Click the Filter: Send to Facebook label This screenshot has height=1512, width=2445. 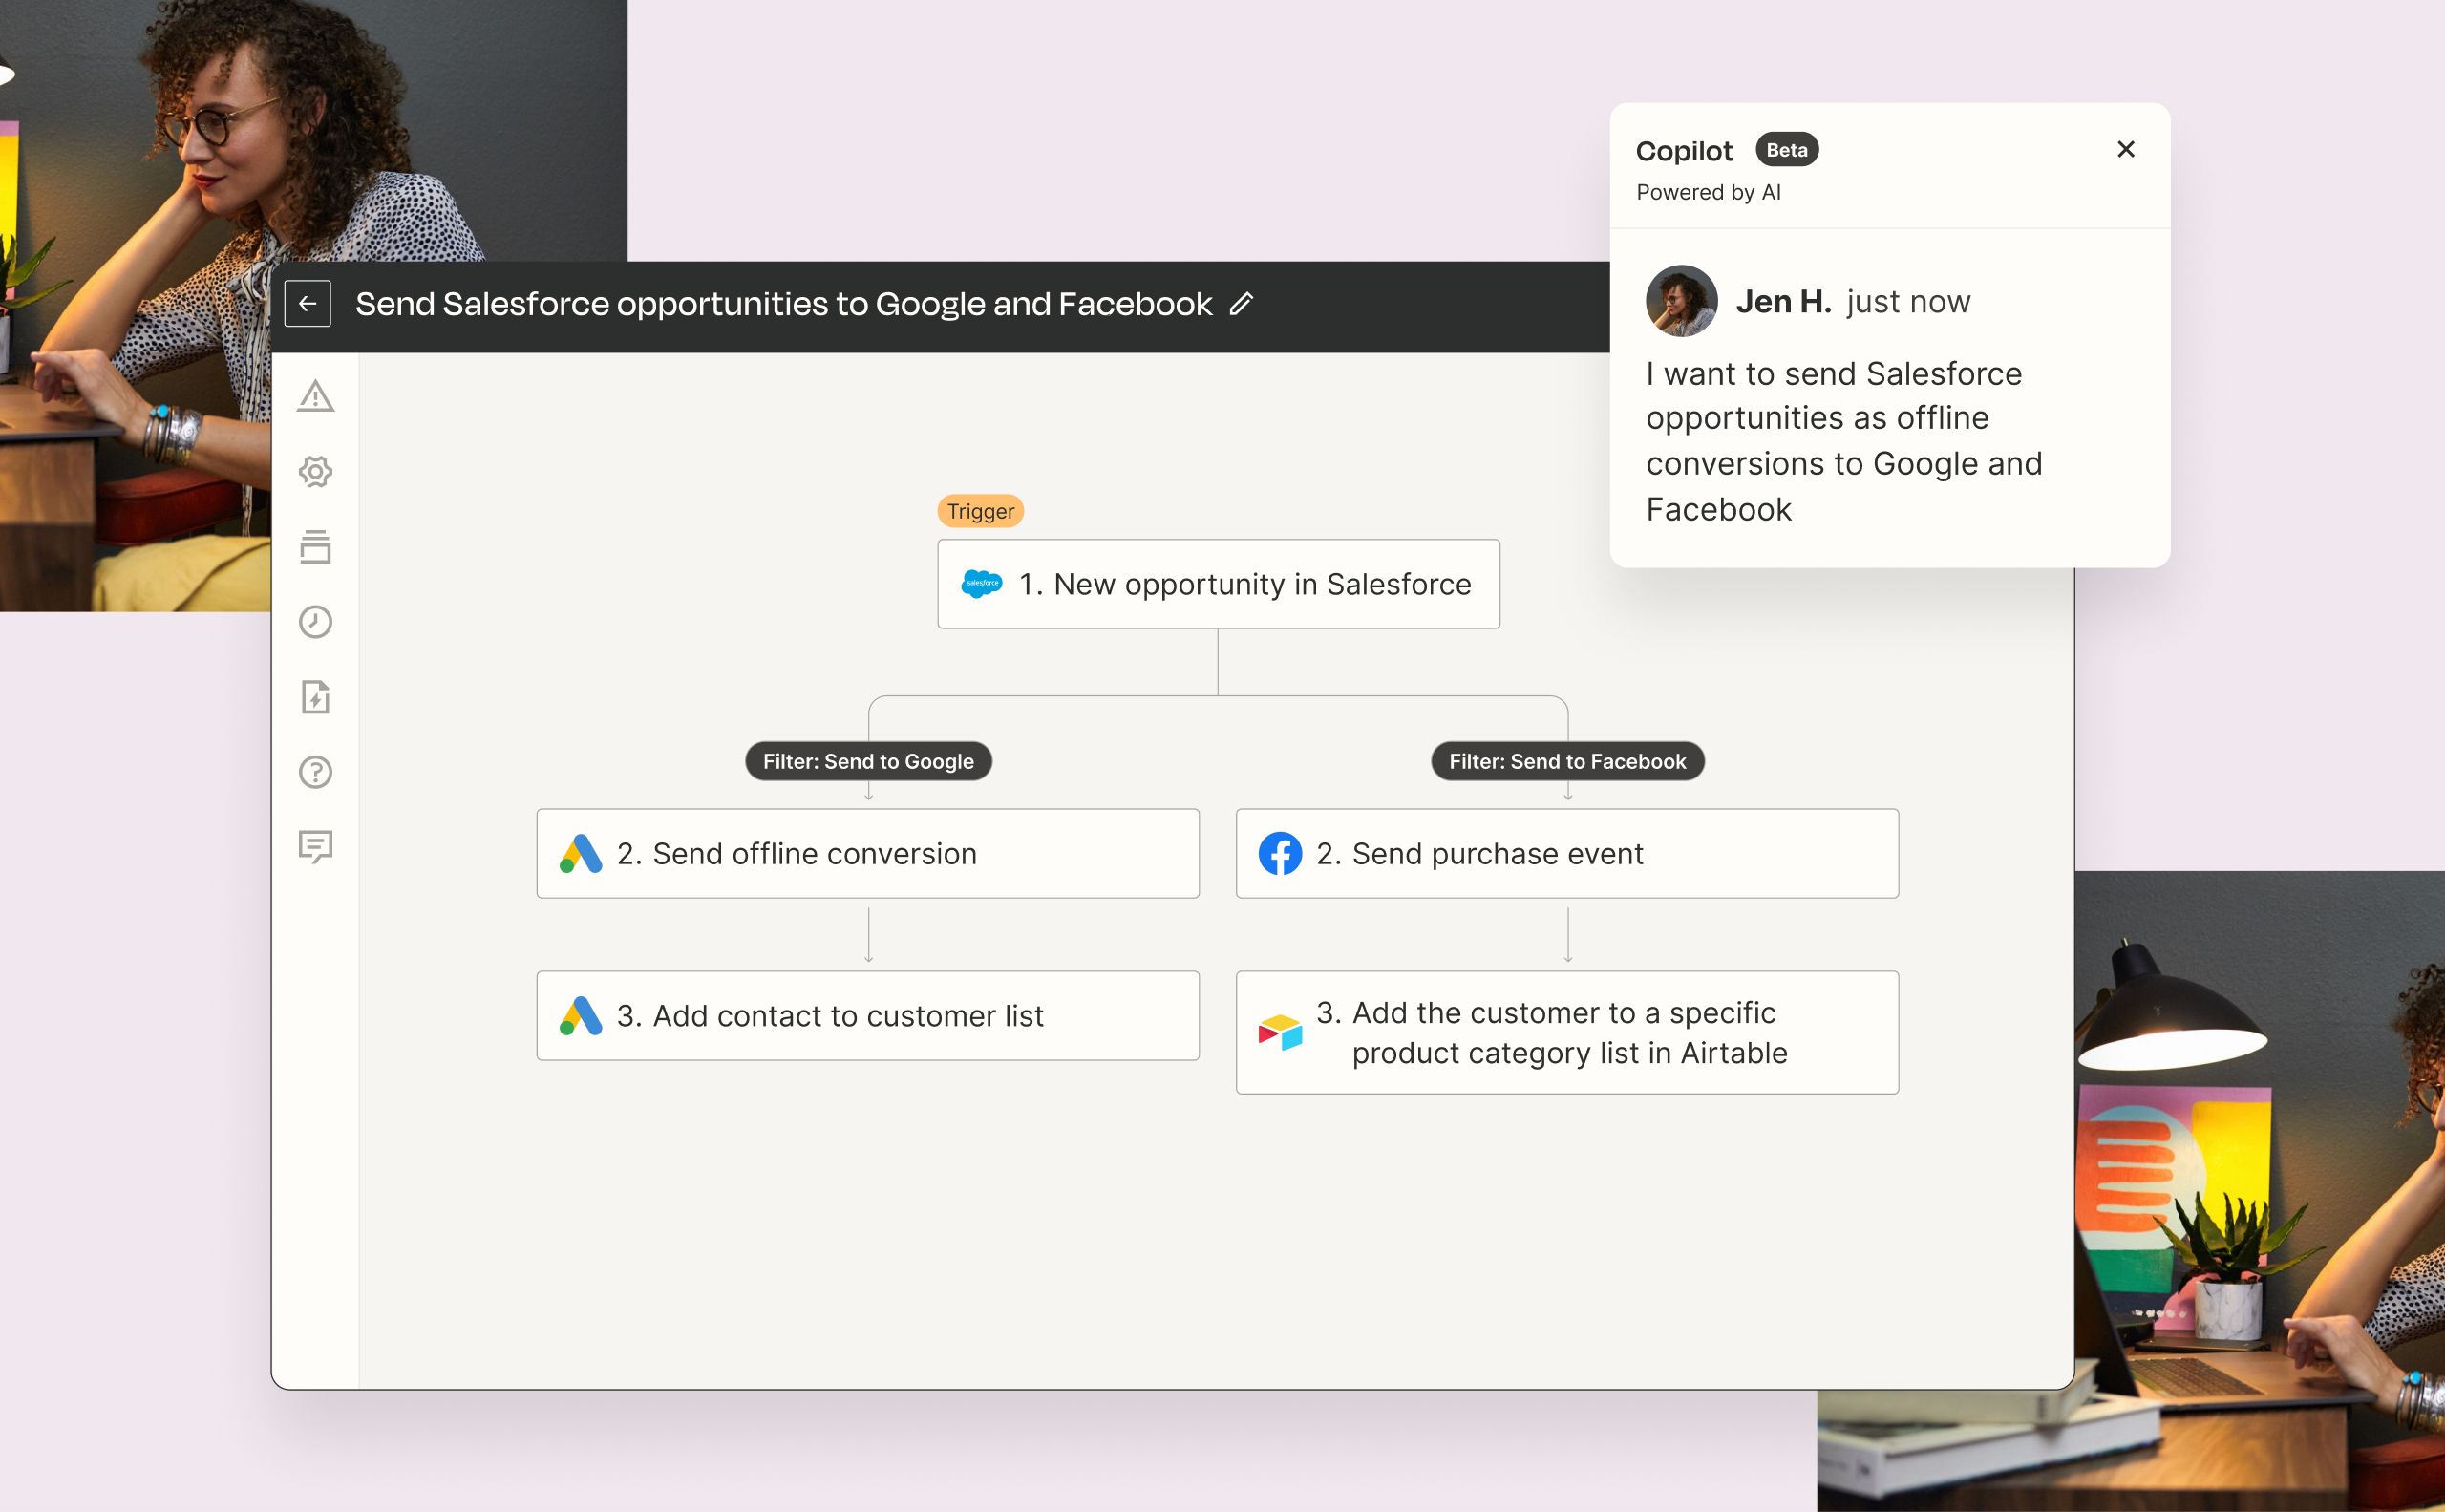click(x=1567, y=761)
